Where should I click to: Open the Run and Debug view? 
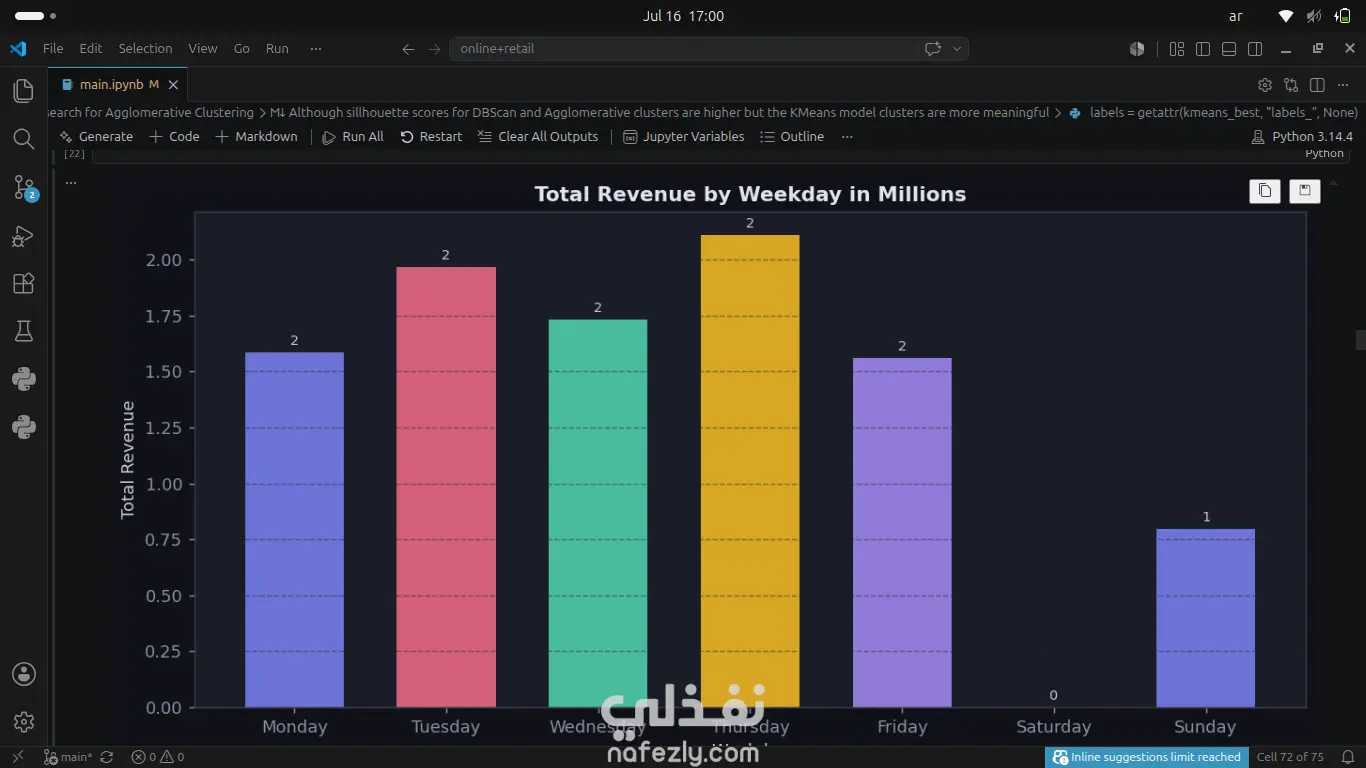pos(23,236)
